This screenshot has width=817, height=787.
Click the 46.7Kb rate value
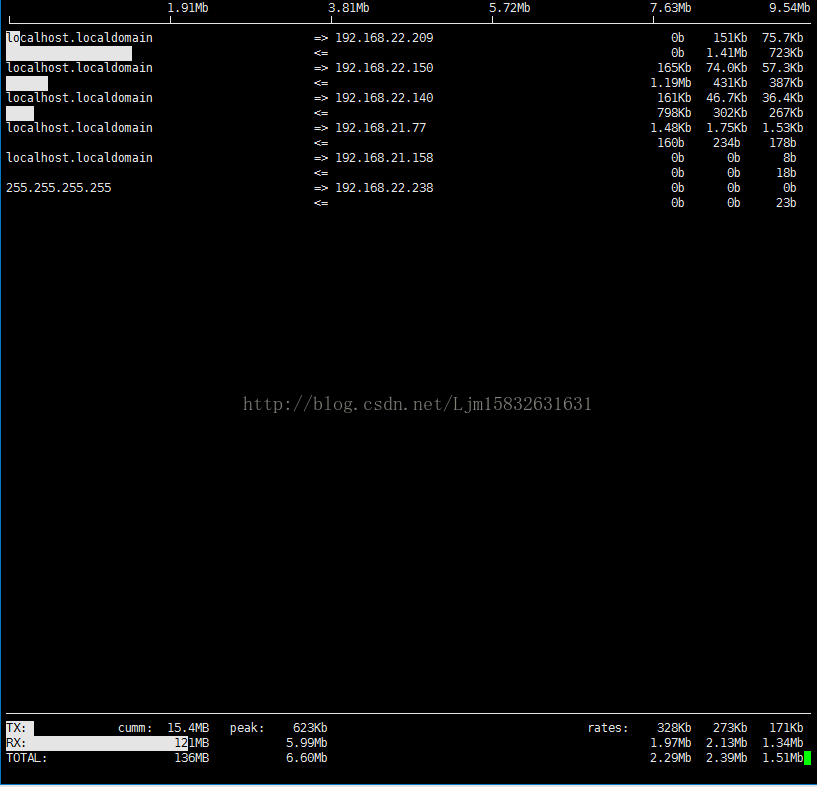coord(727,98)
